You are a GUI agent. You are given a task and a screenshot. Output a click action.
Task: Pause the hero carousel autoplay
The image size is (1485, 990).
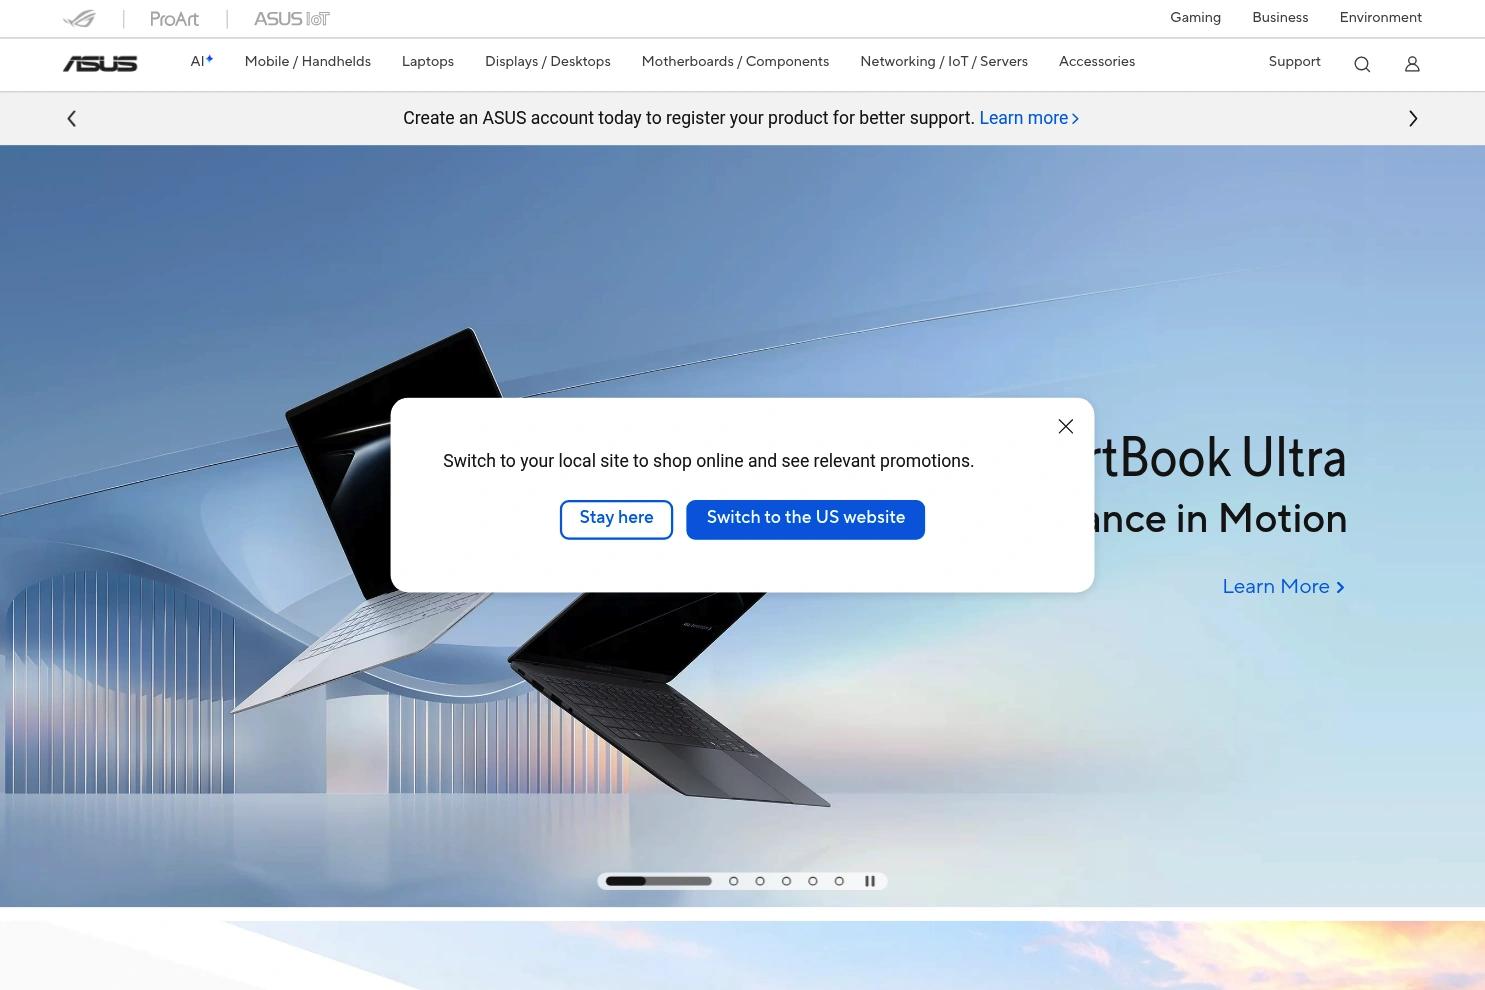[x=870, y=881]
